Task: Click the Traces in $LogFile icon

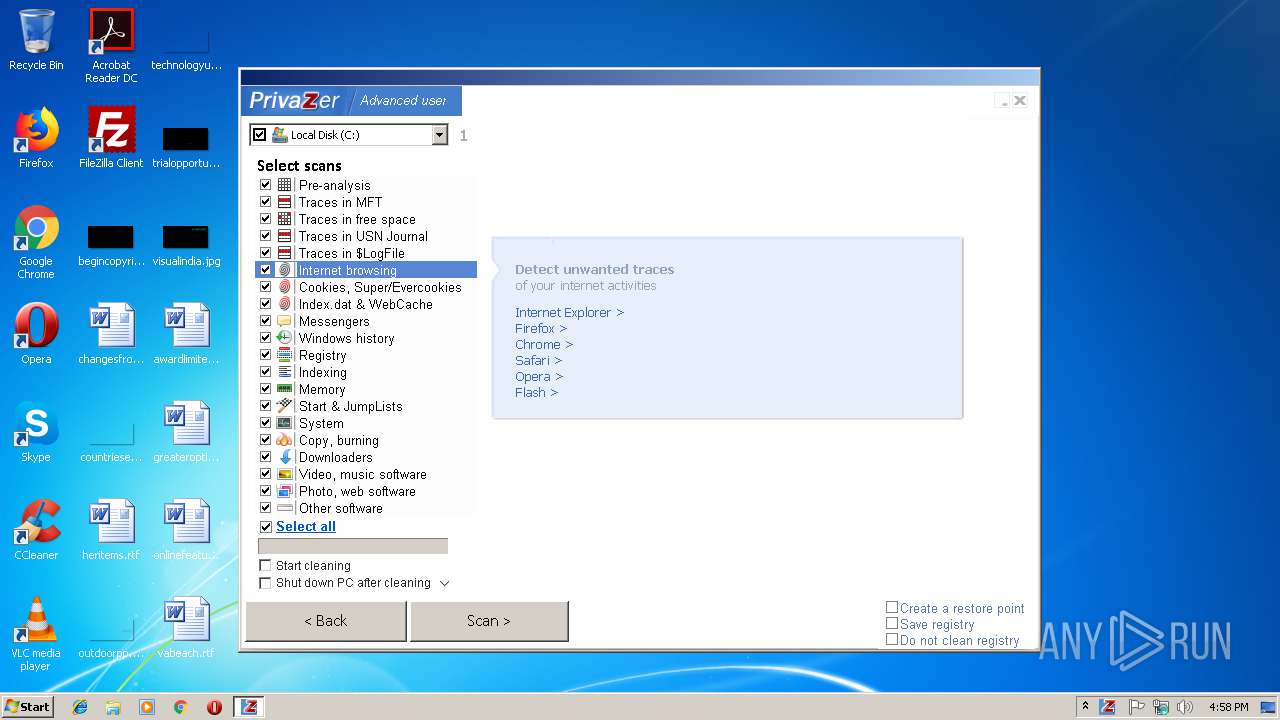Action: click(285, 253)
